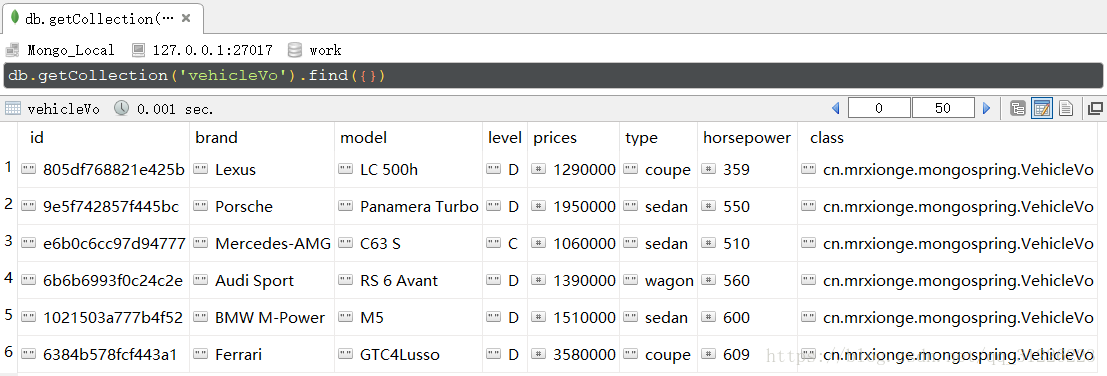Select the id cell 6b6b6993f0c24c2e
The height and width of the screenshot is (376, 1107).
[x=104, y=280]
